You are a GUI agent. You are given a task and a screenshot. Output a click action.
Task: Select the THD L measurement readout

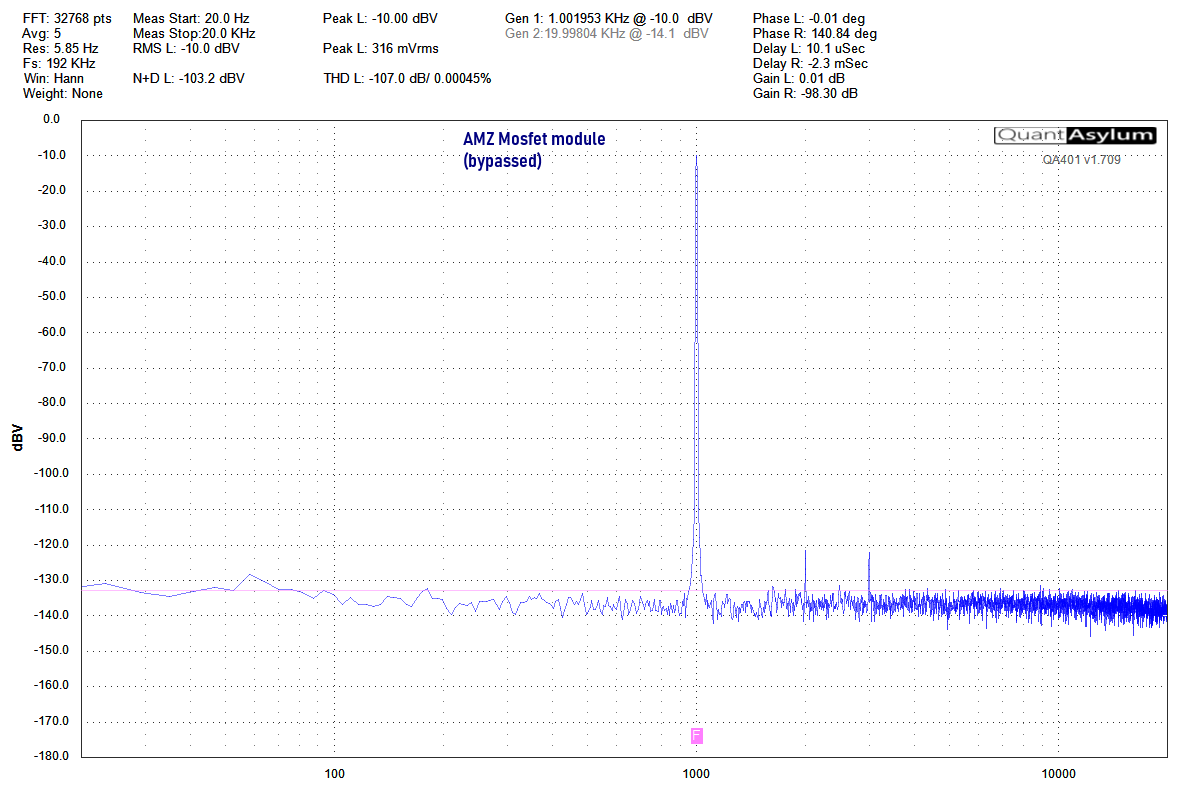(407, 78)
